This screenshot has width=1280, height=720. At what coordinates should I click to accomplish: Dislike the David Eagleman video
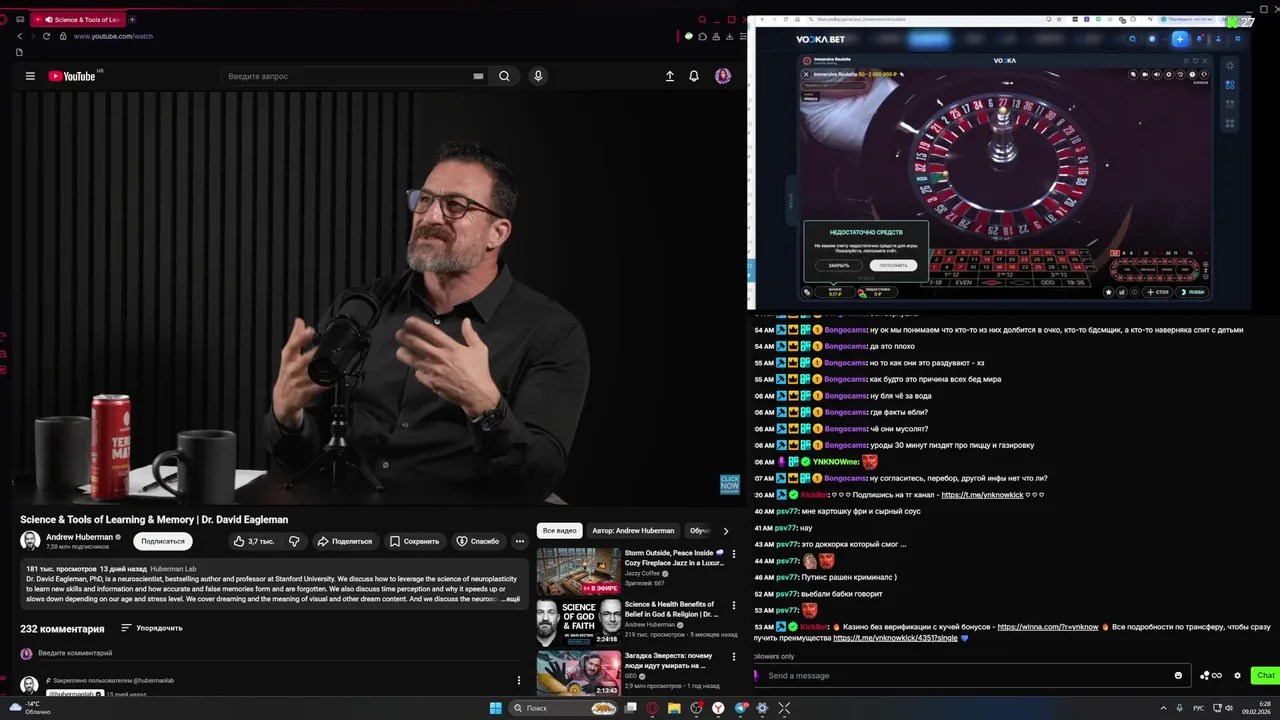coord(294,541)
